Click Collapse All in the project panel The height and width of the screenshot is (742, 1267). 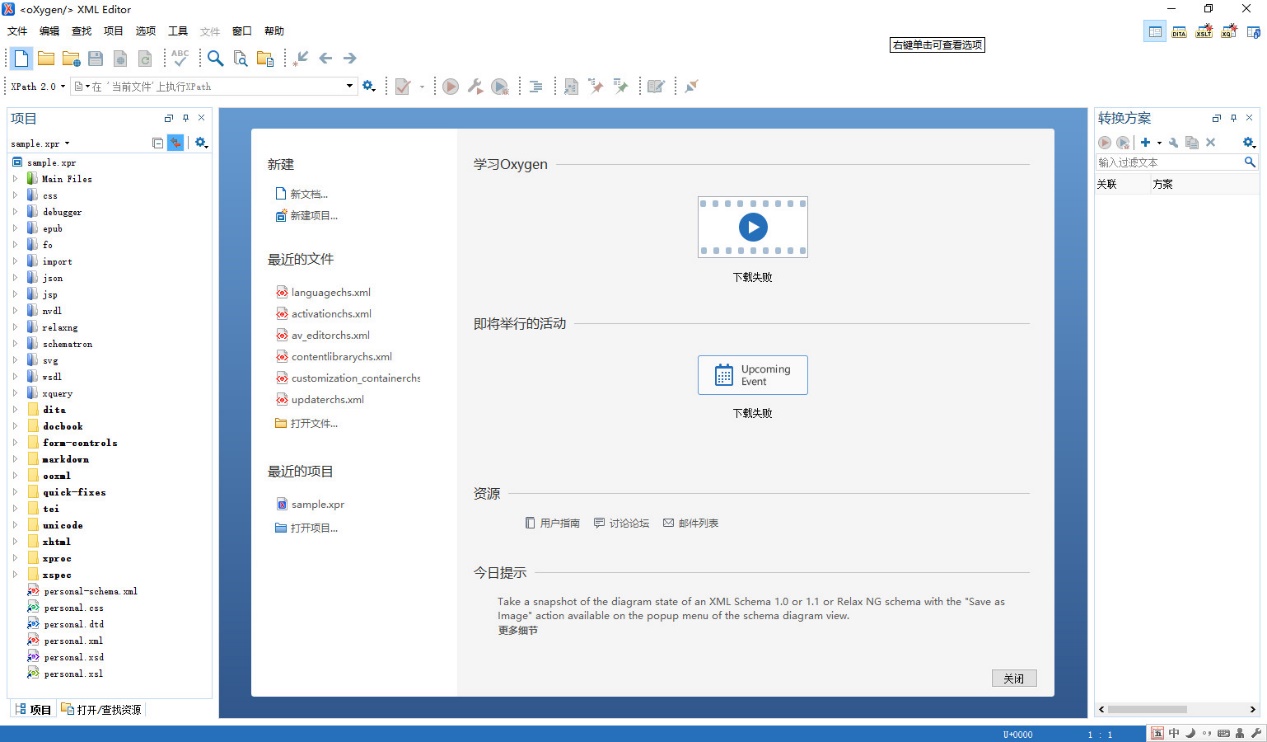(x=158, y=143)
